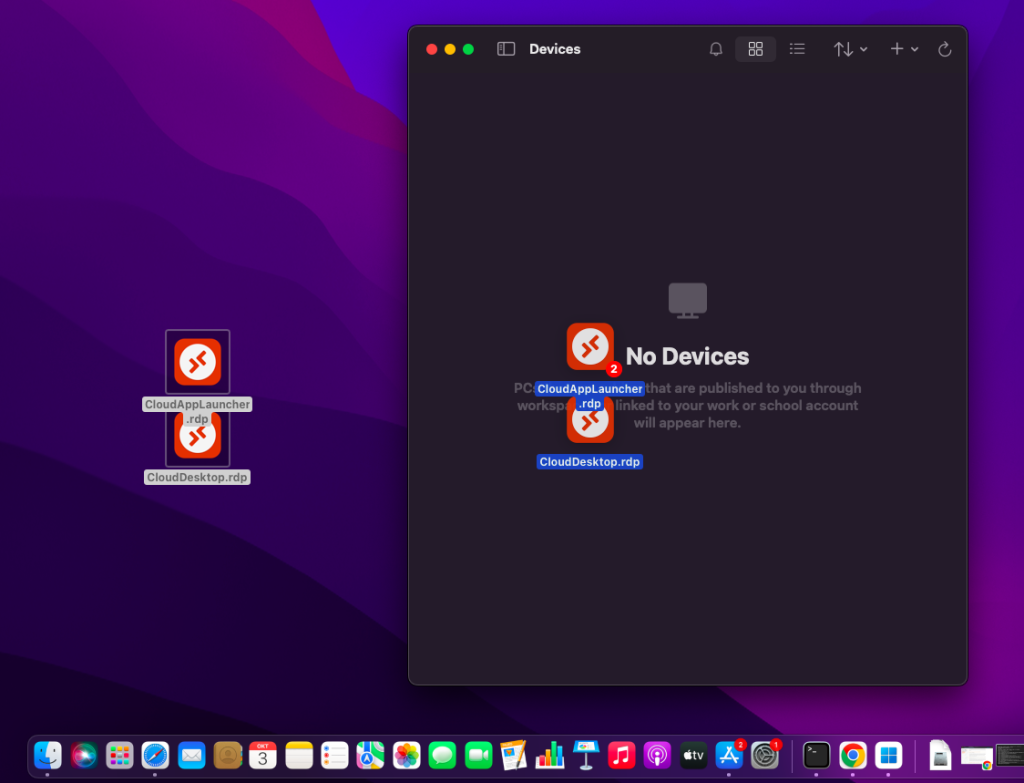Open Launchpad from the Dock
Screen dimensions: 1024x783
point(120,756)
